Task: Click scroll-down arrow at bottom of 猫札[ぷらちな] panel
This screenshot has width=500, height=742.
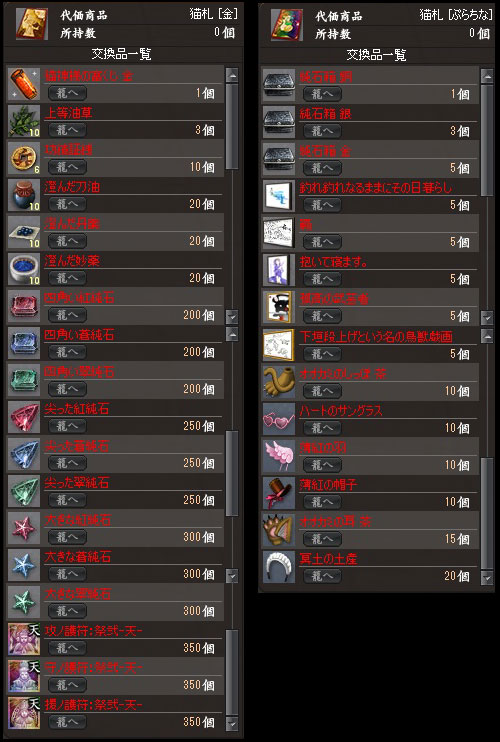Action: (487, 577)
